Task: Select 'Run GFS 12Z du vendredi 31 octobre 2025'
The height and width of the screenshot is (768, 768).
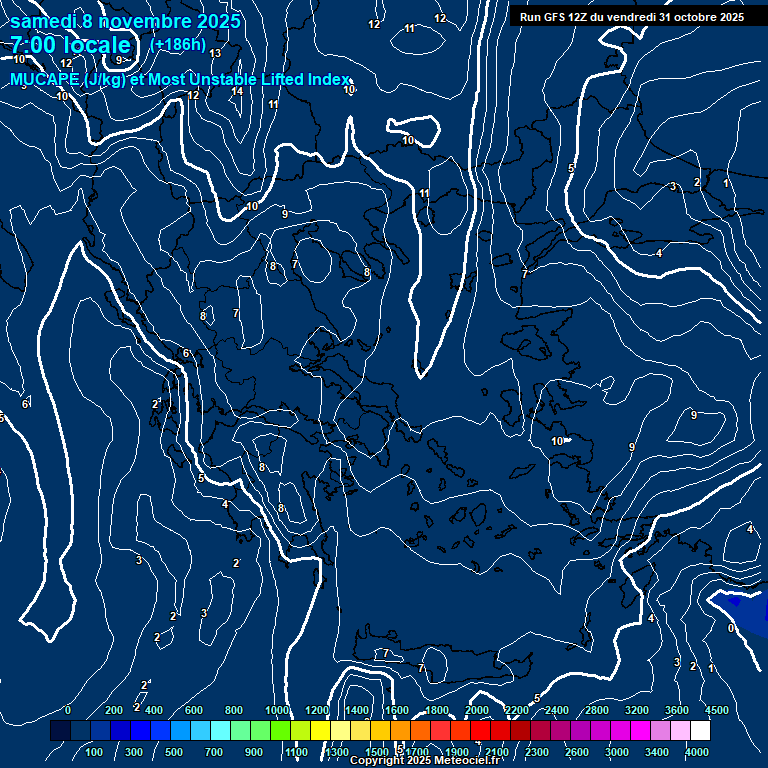Action: pos(632,17)
